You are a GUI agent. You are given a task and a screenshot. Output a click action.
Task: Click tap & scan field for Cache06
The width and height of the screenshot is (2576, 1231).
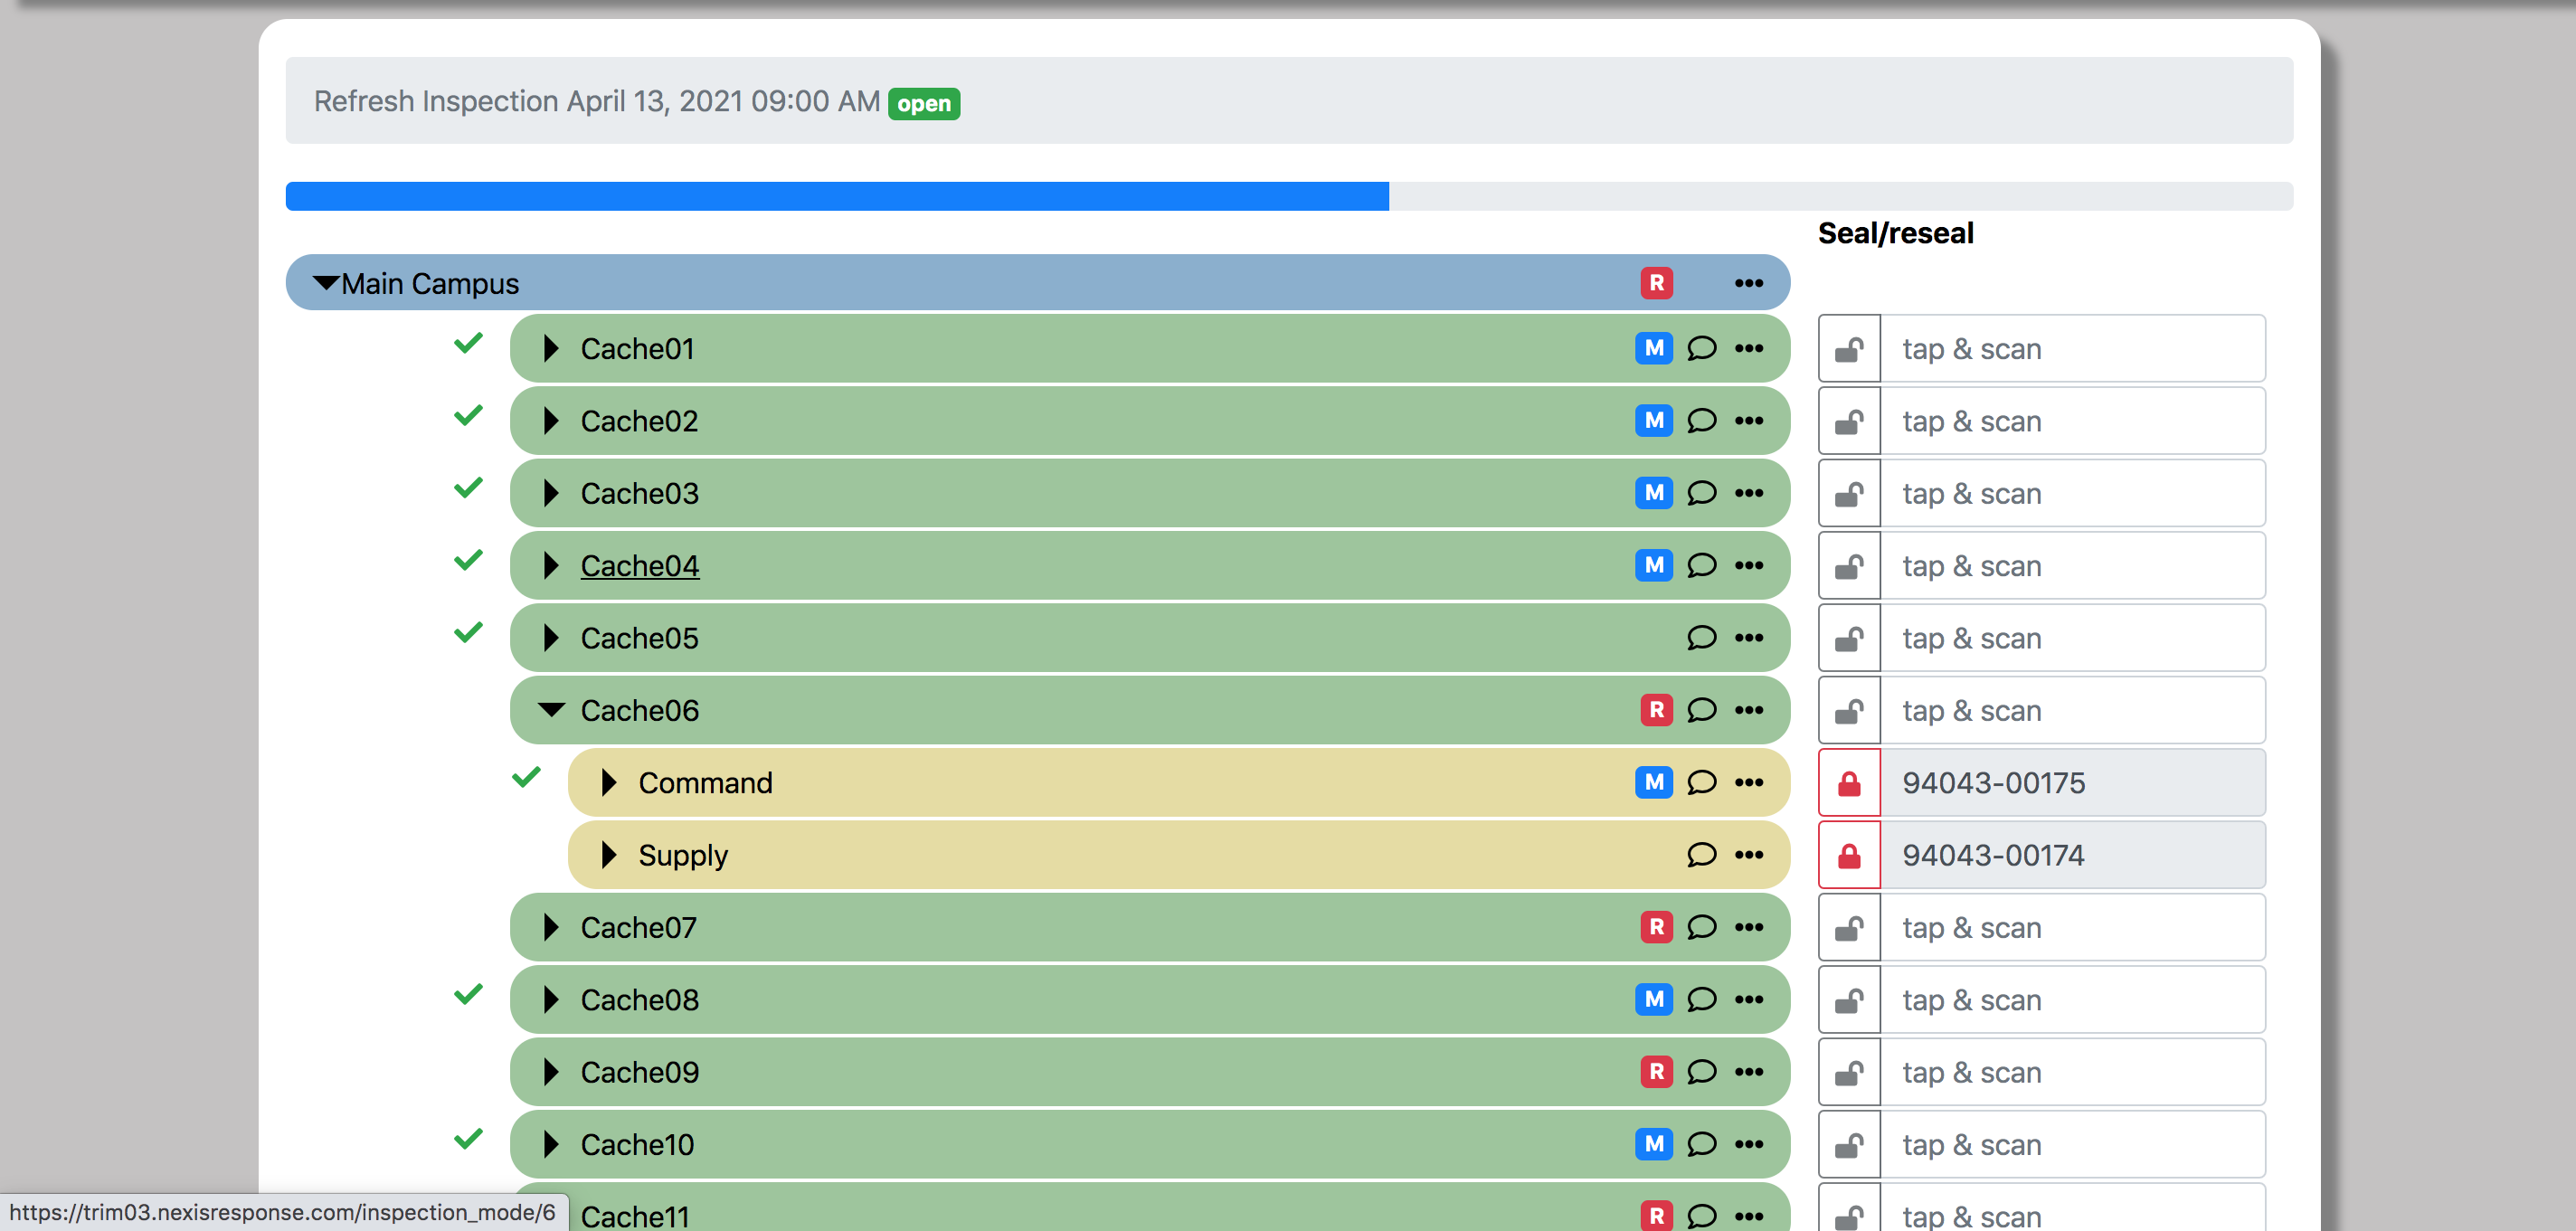2072,711
